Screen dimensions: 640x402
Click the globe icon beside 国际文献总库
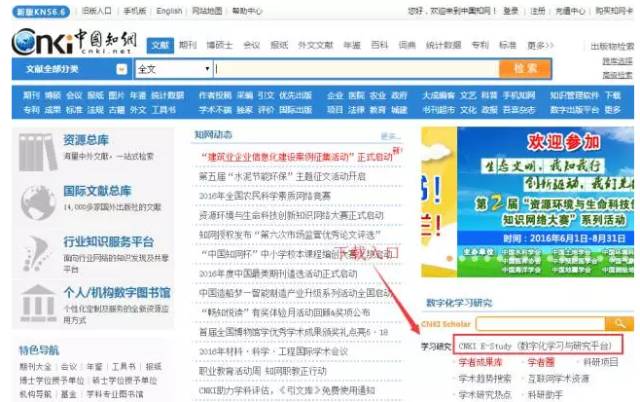tap(38, 202)
